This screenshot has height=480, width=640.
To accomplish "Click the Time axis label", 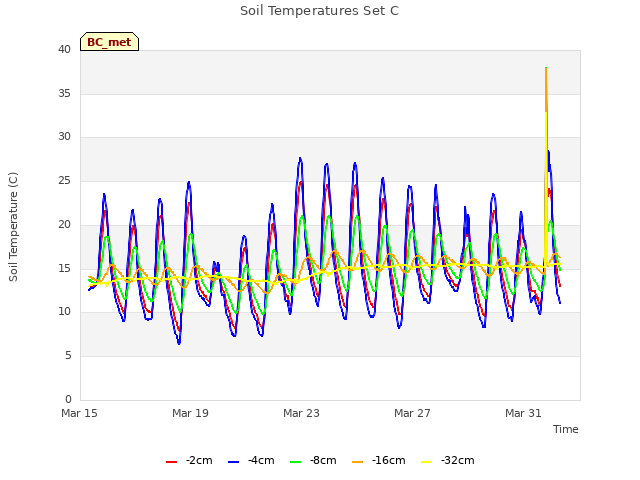I will coord(566,429).
